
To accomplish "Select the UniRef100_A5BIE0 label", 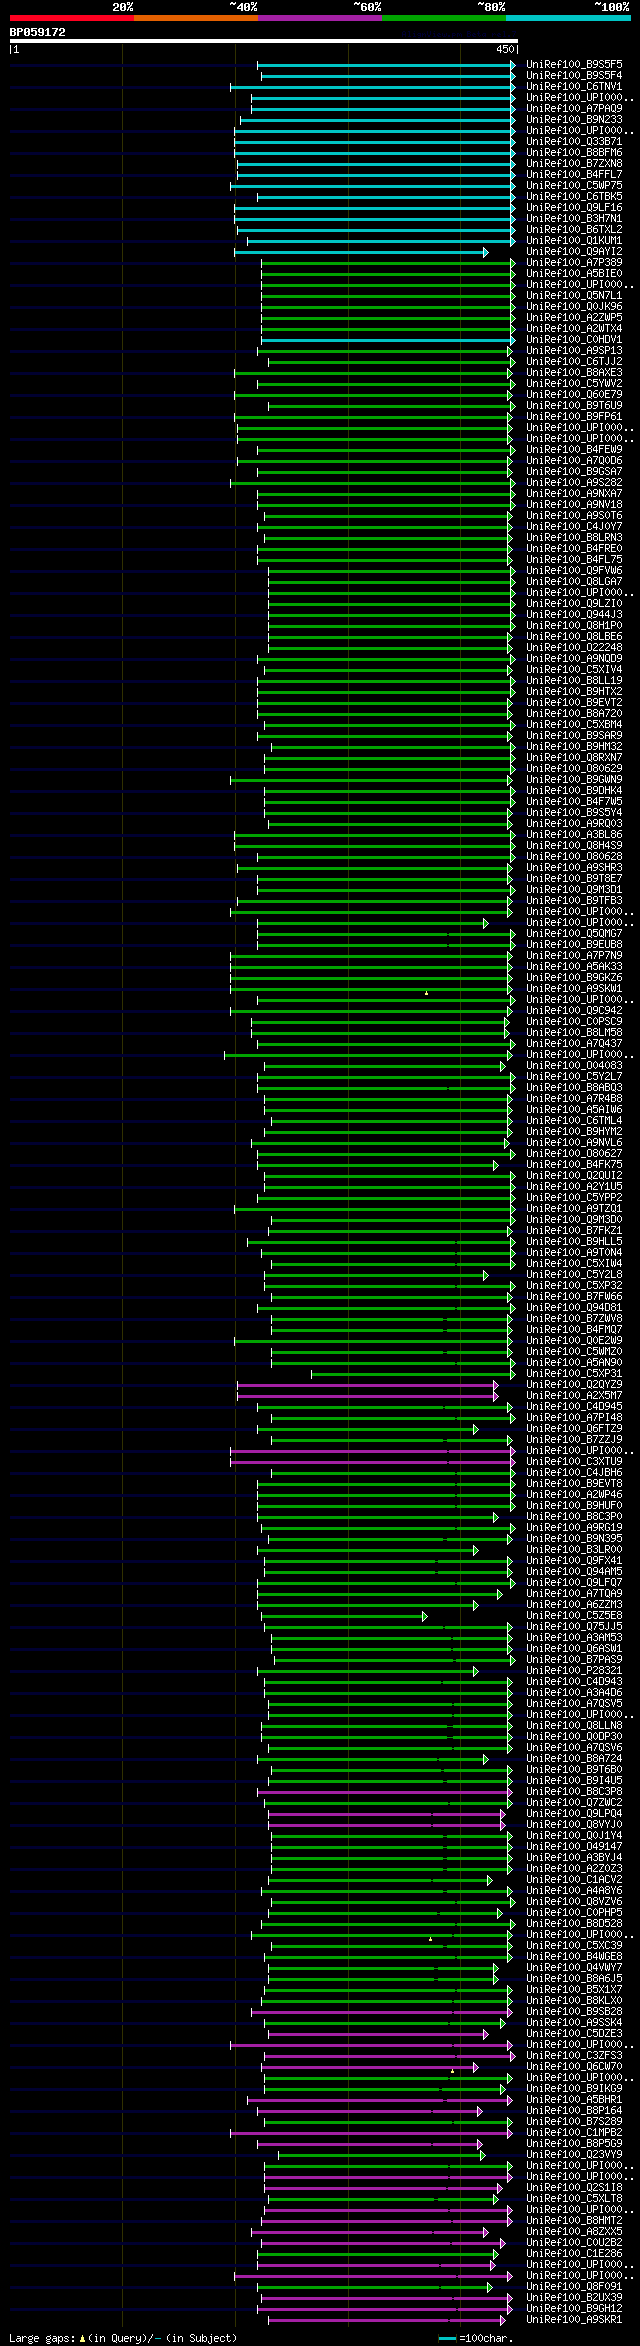I will 574,273.
